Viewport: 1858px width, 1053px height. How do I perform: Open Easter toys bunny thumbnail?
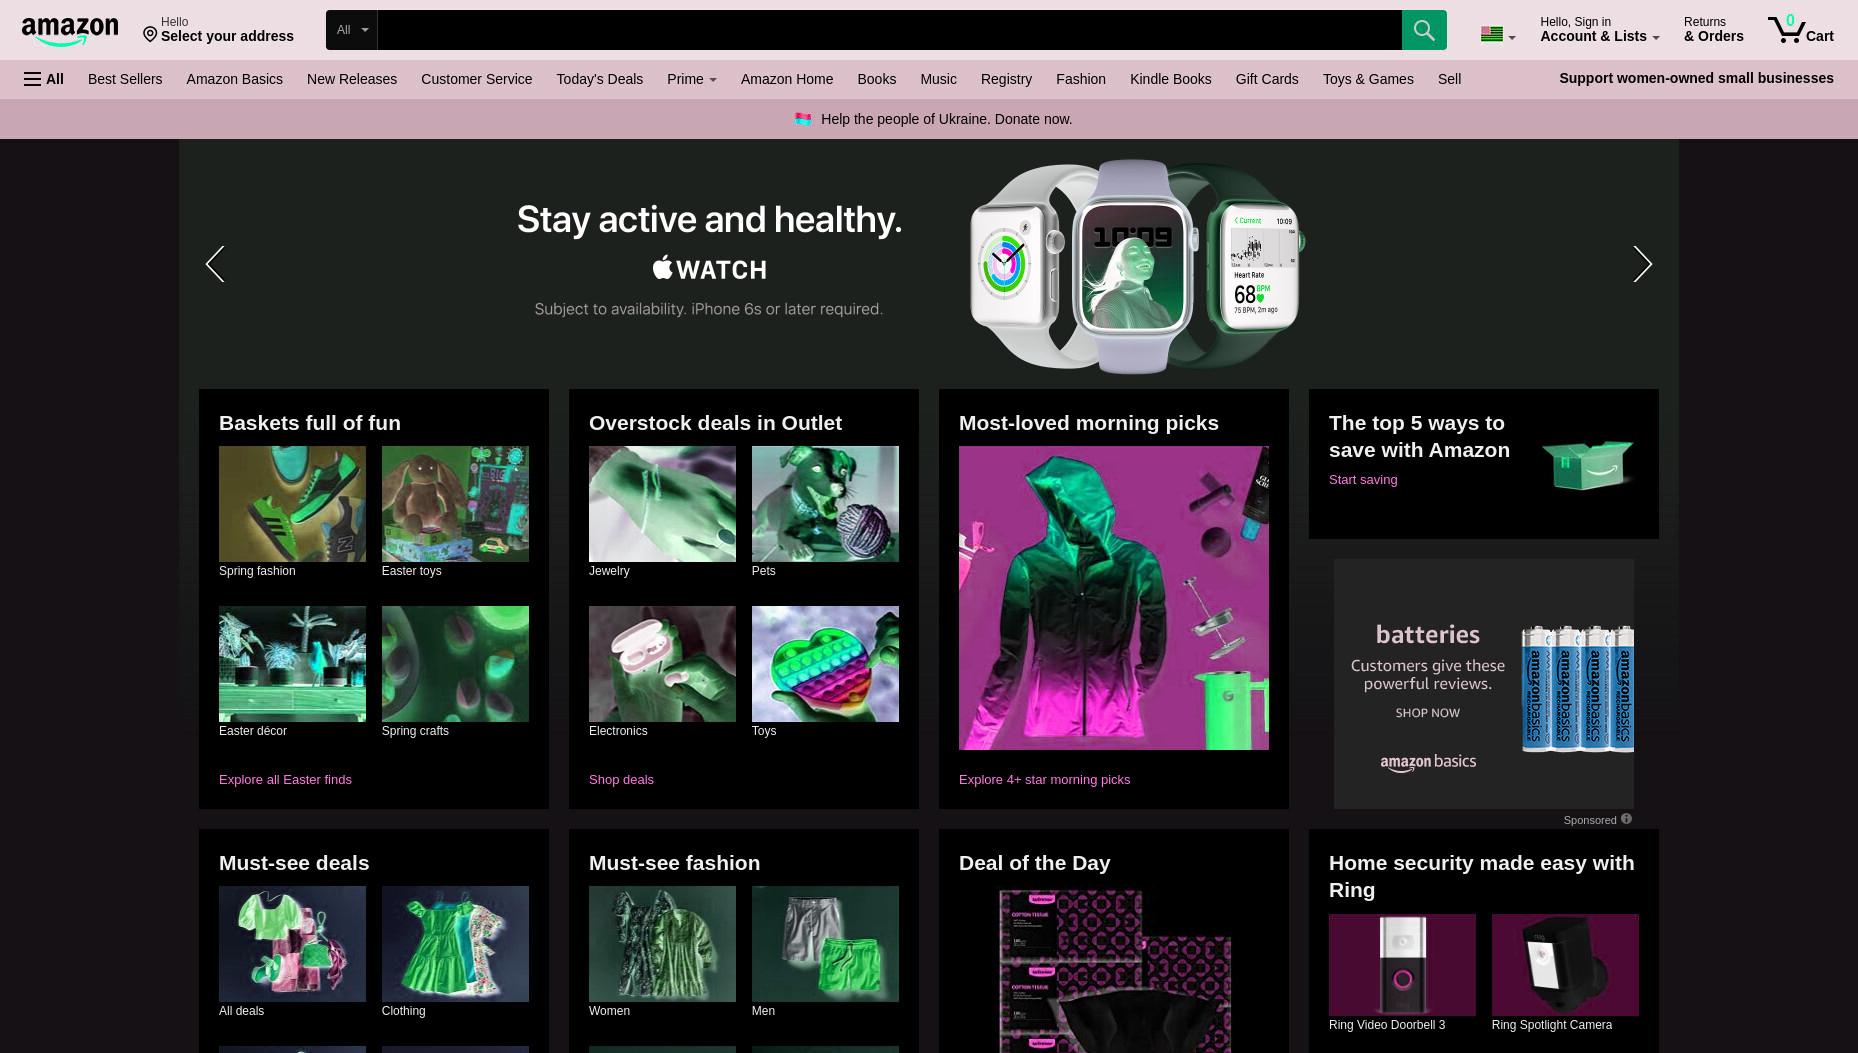[x=455, y=504]
